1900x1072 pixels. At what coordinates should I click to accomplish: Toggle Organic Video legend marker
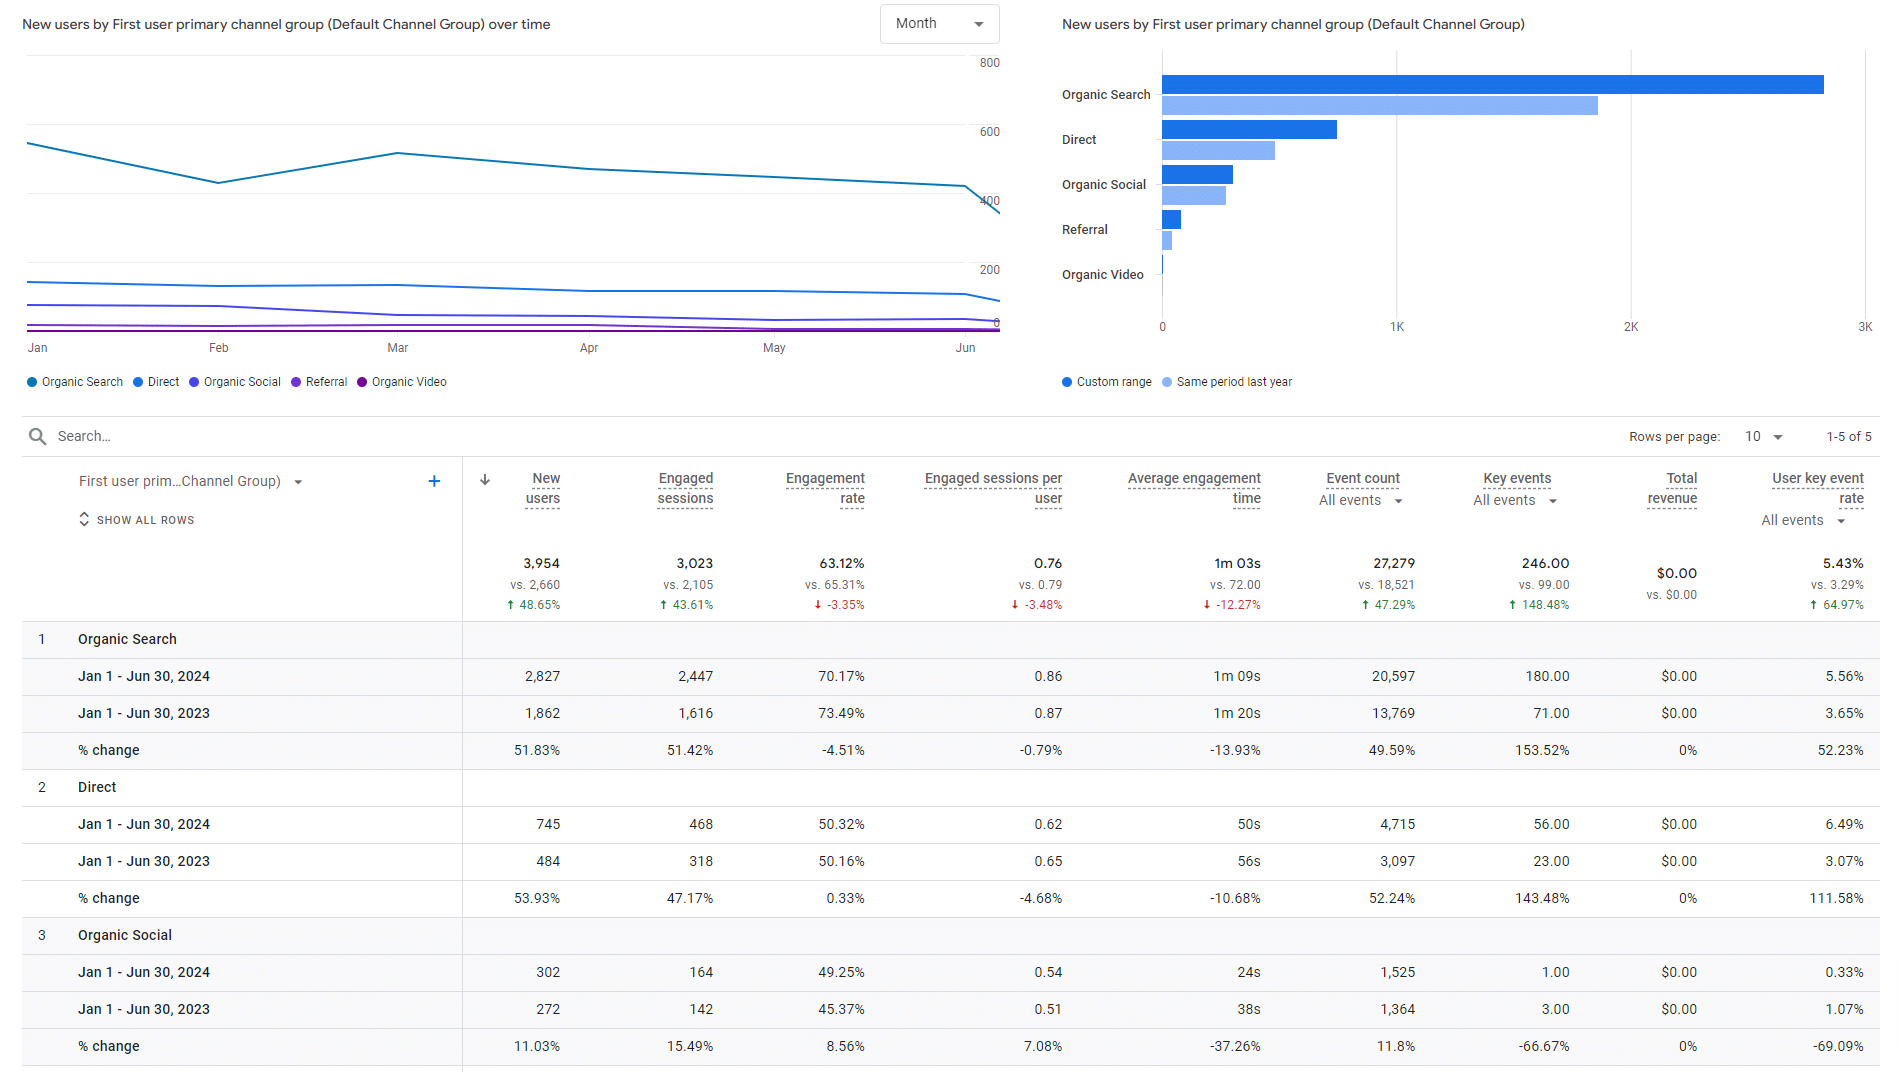coord(362,382)
